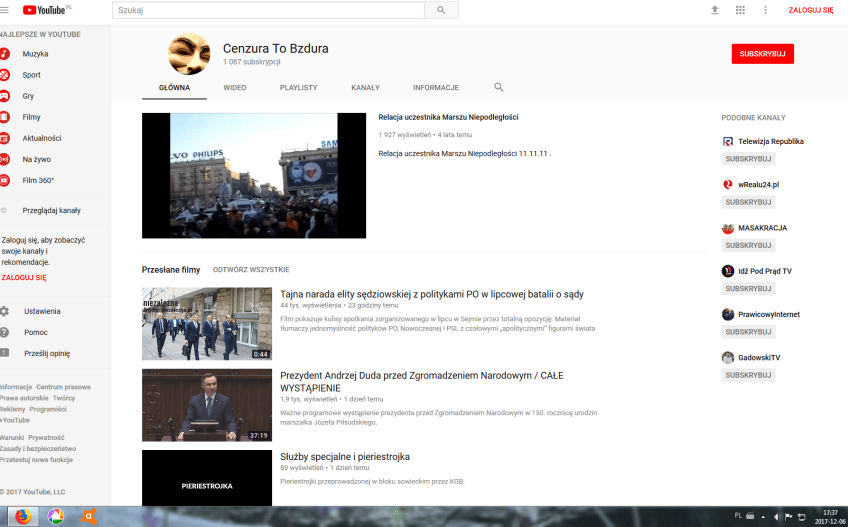Switch to the PLAYLISTY tab

click(298, 88)
